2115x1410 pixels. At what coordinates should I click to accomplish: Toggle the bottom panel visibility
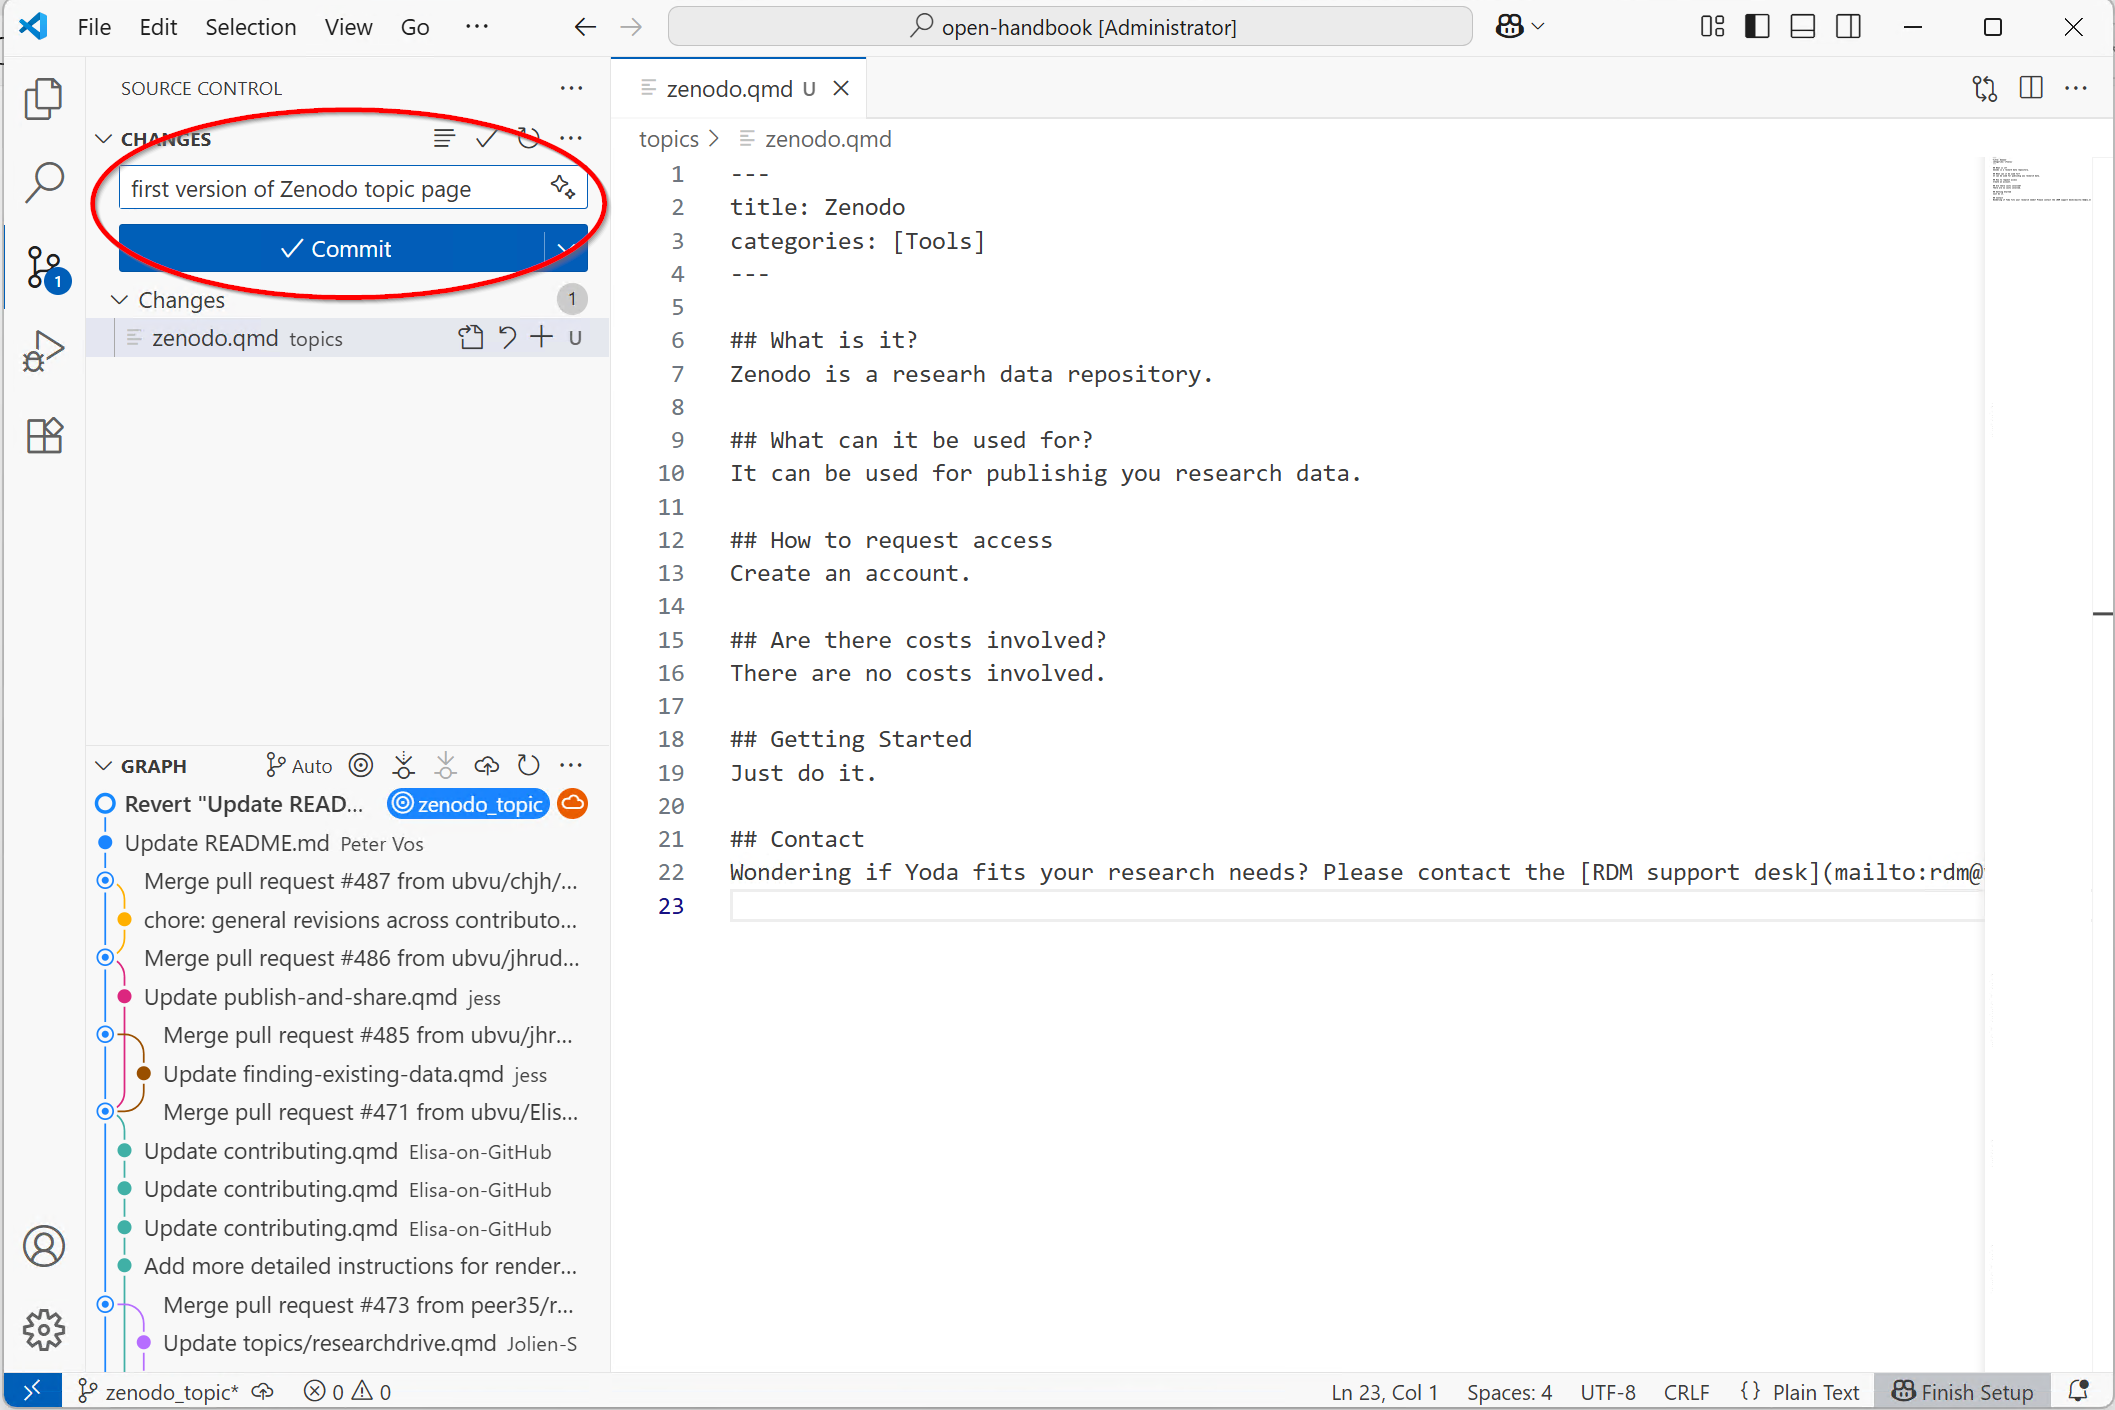[x=1802, y=26]
